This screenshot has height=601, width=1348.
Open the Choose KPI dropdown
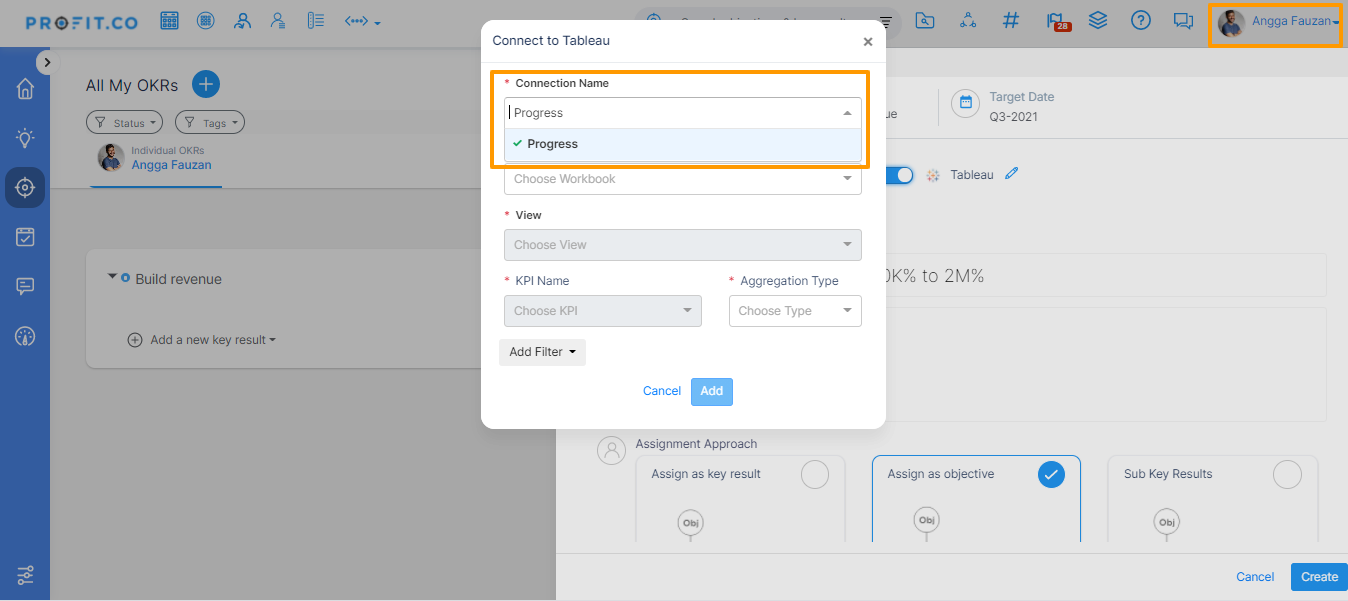(603, 311)
